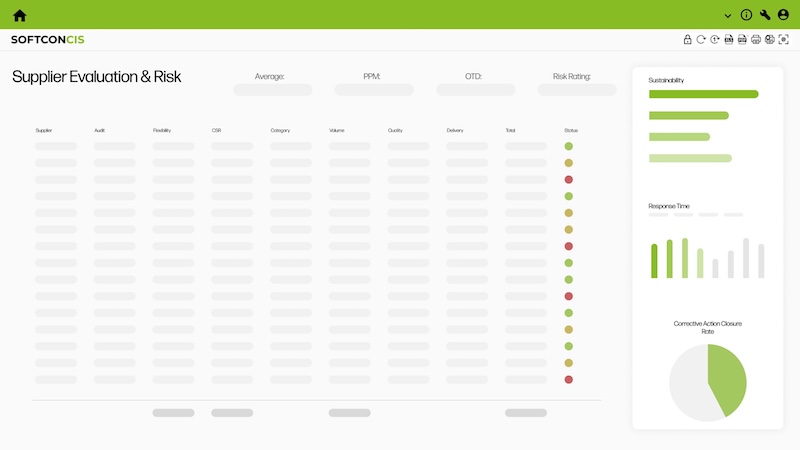This screenshot has height=450, width=800.
Task: Click the Response Time chart title
Action: (x=668, y=206)
